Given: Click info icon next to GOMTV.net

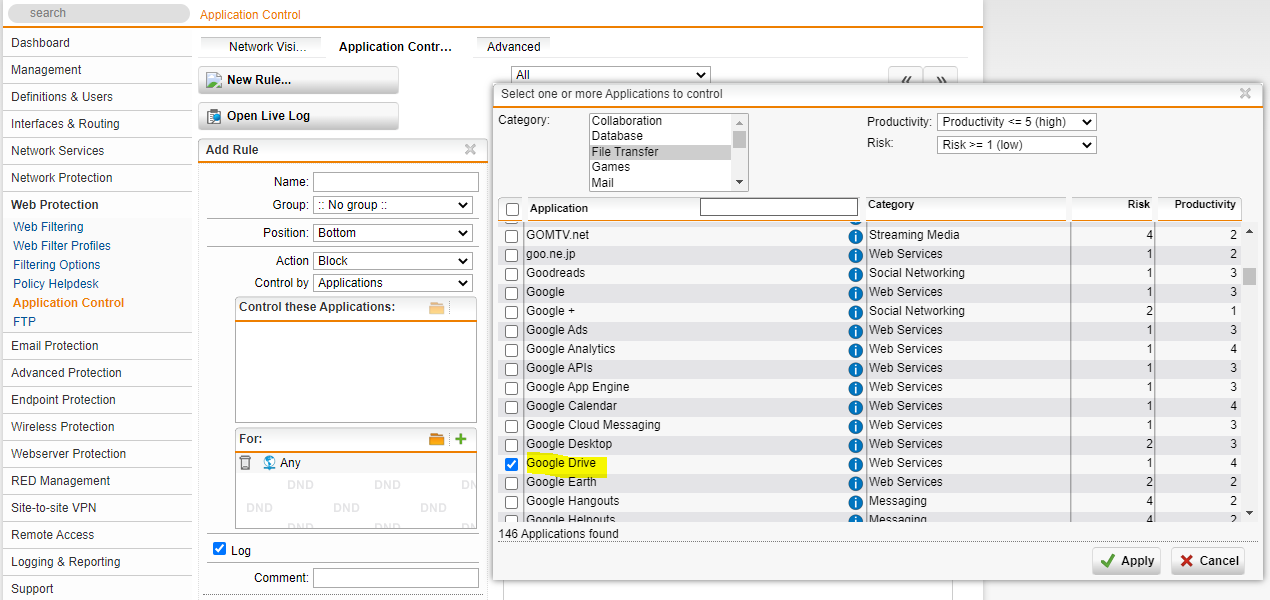Looking at the screenshot, I should [x=855, y=237].
